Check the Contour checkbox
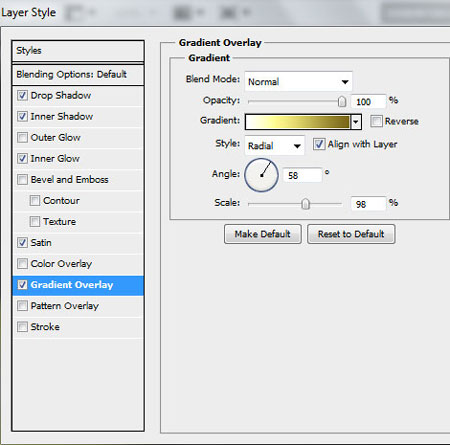Viewport: 450px width, 445px height. 35,201
